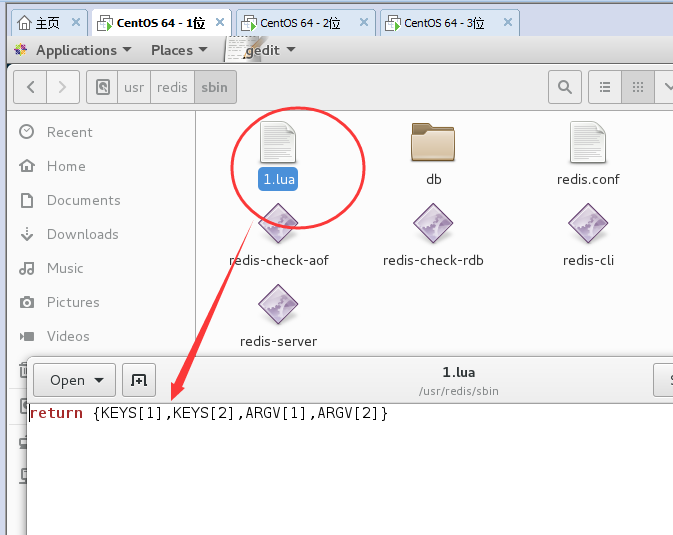Open the db folder
The image size is (673, 535).
433,142
